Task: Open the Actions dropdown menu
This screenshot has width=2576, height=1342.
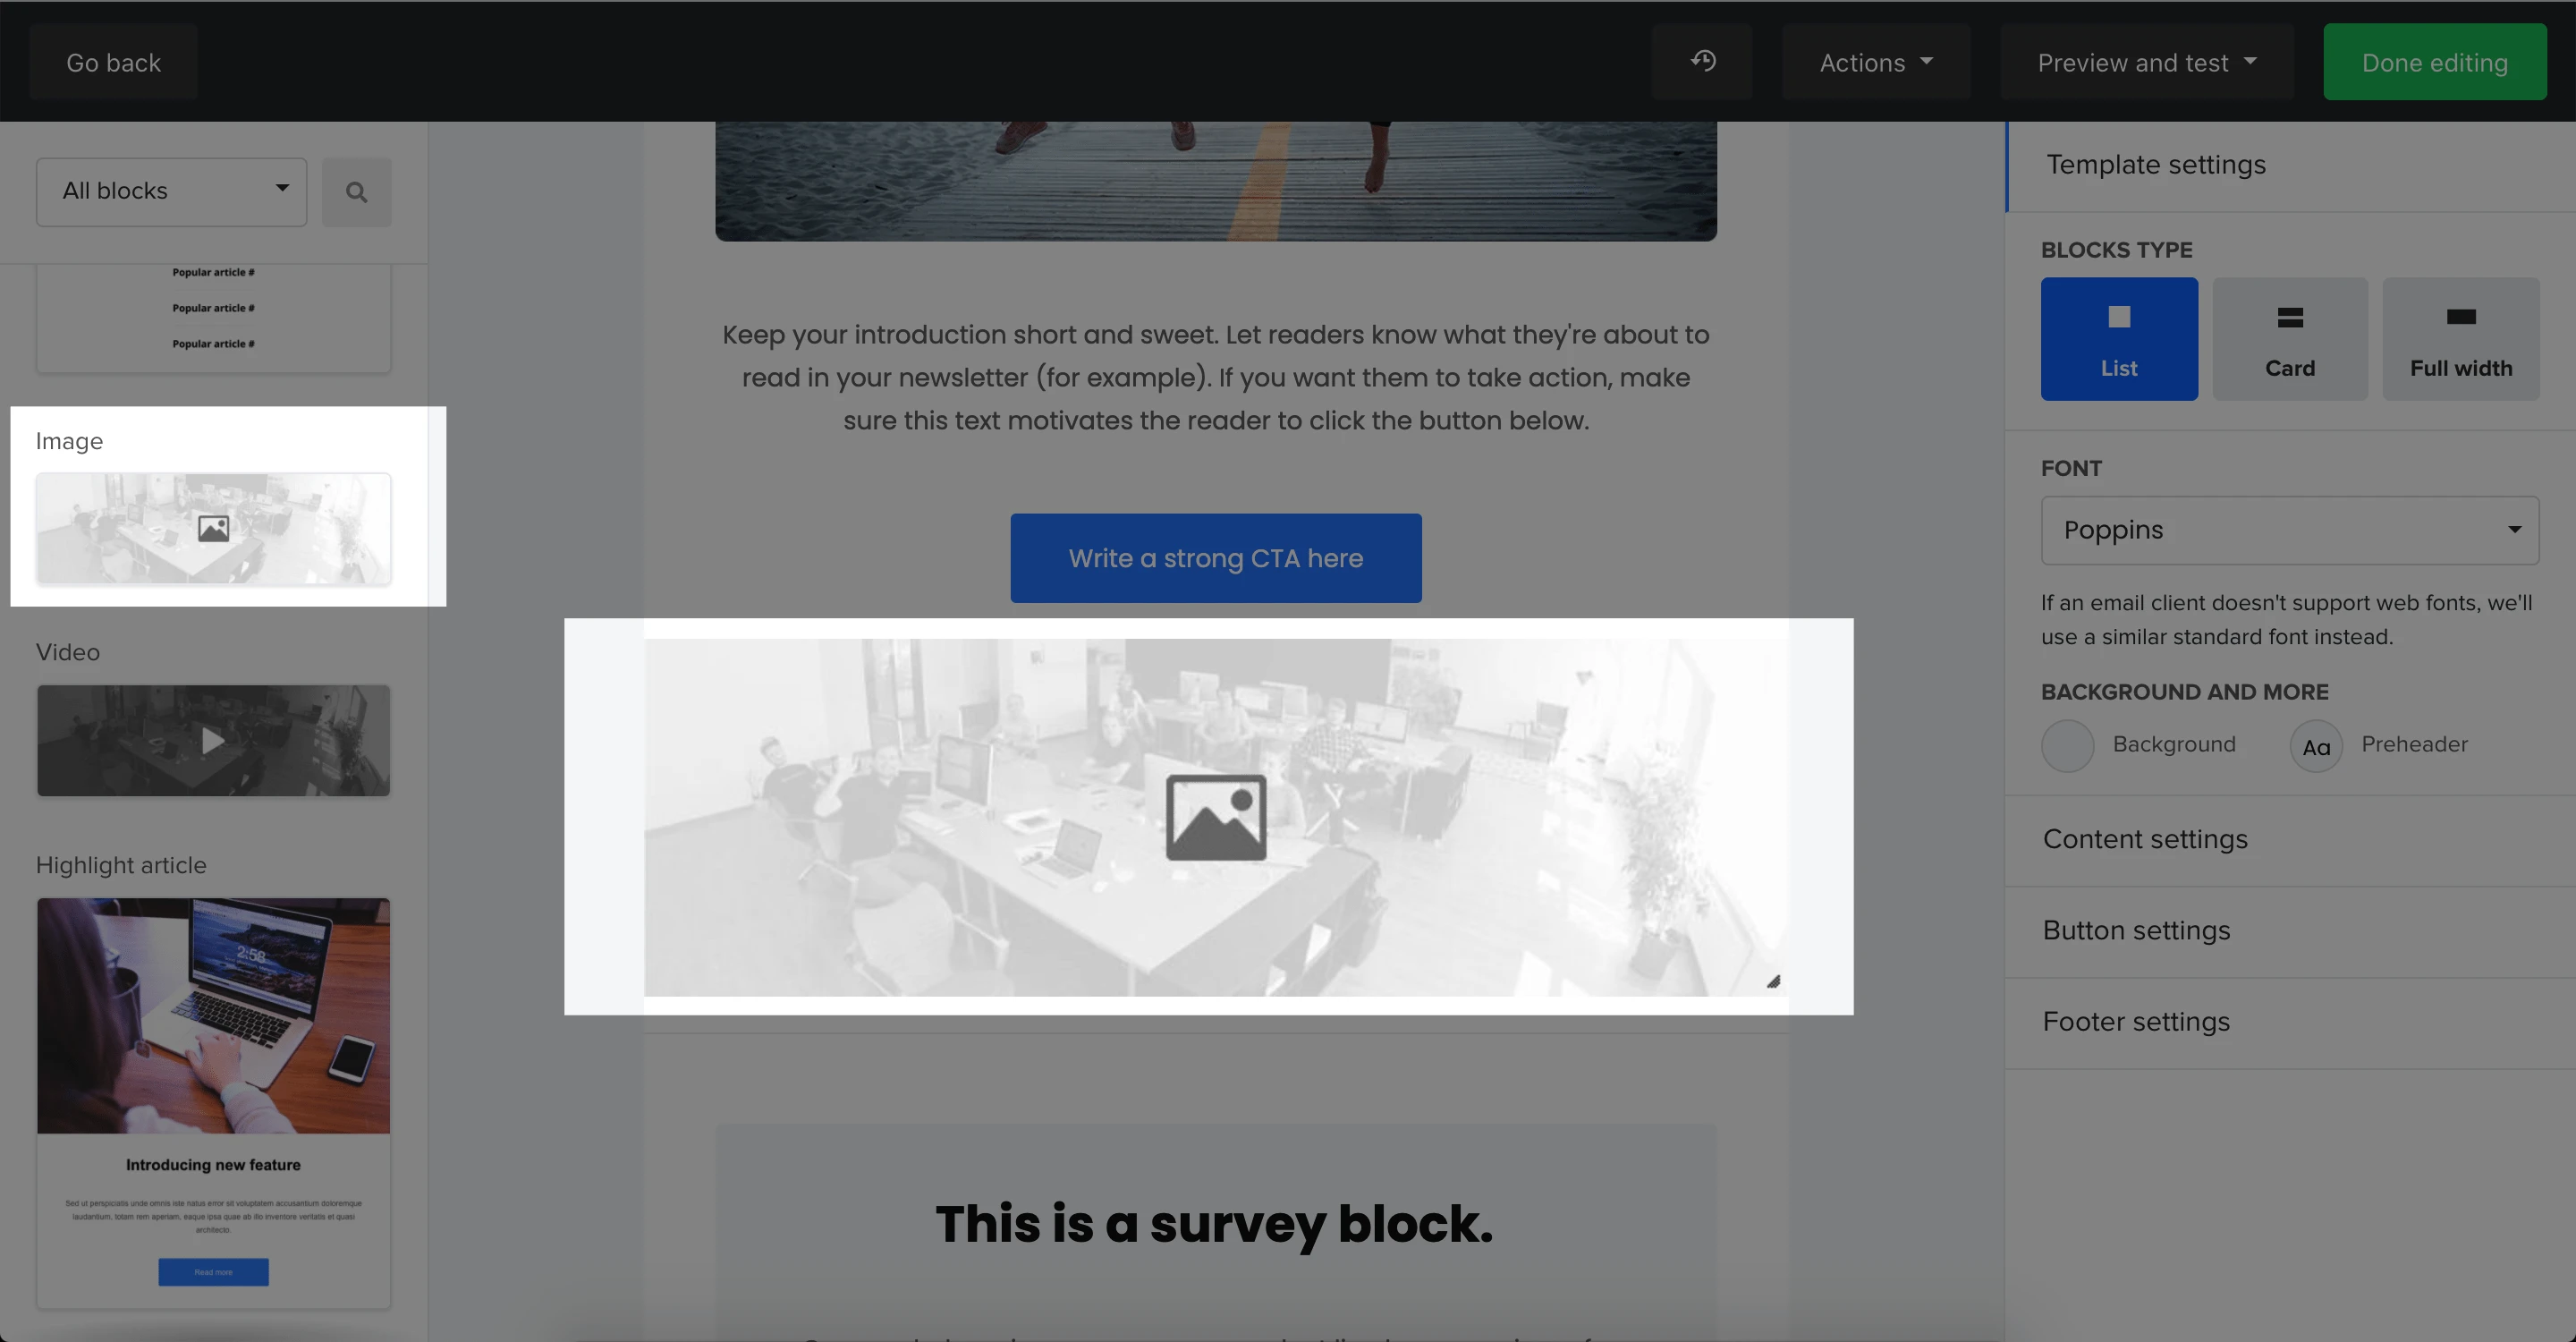Action: click(x=1875, y=62)
